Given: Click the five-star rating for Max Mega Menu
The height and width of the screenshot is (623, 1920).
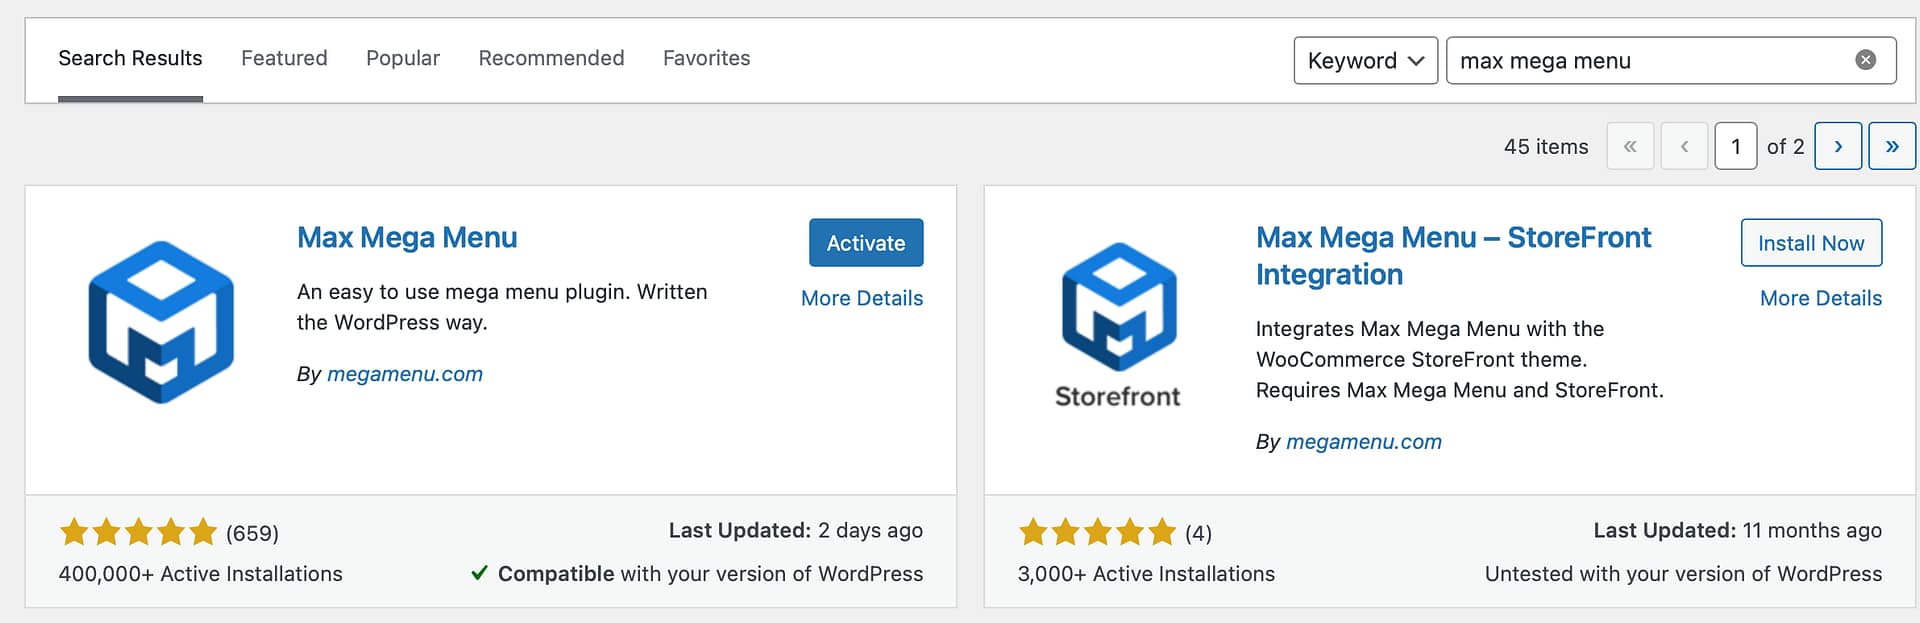Looking at the screenshot, I should click(138, 532).
